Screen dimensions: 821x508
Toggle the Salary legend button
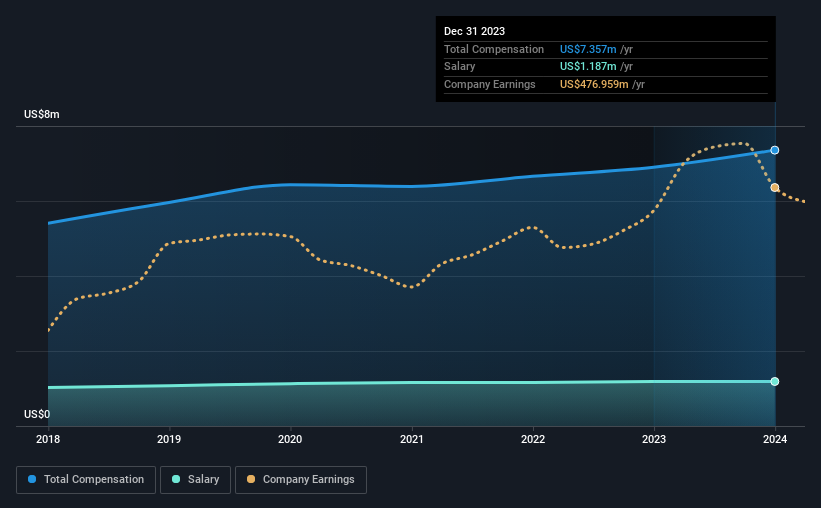(x=195, y=480)
